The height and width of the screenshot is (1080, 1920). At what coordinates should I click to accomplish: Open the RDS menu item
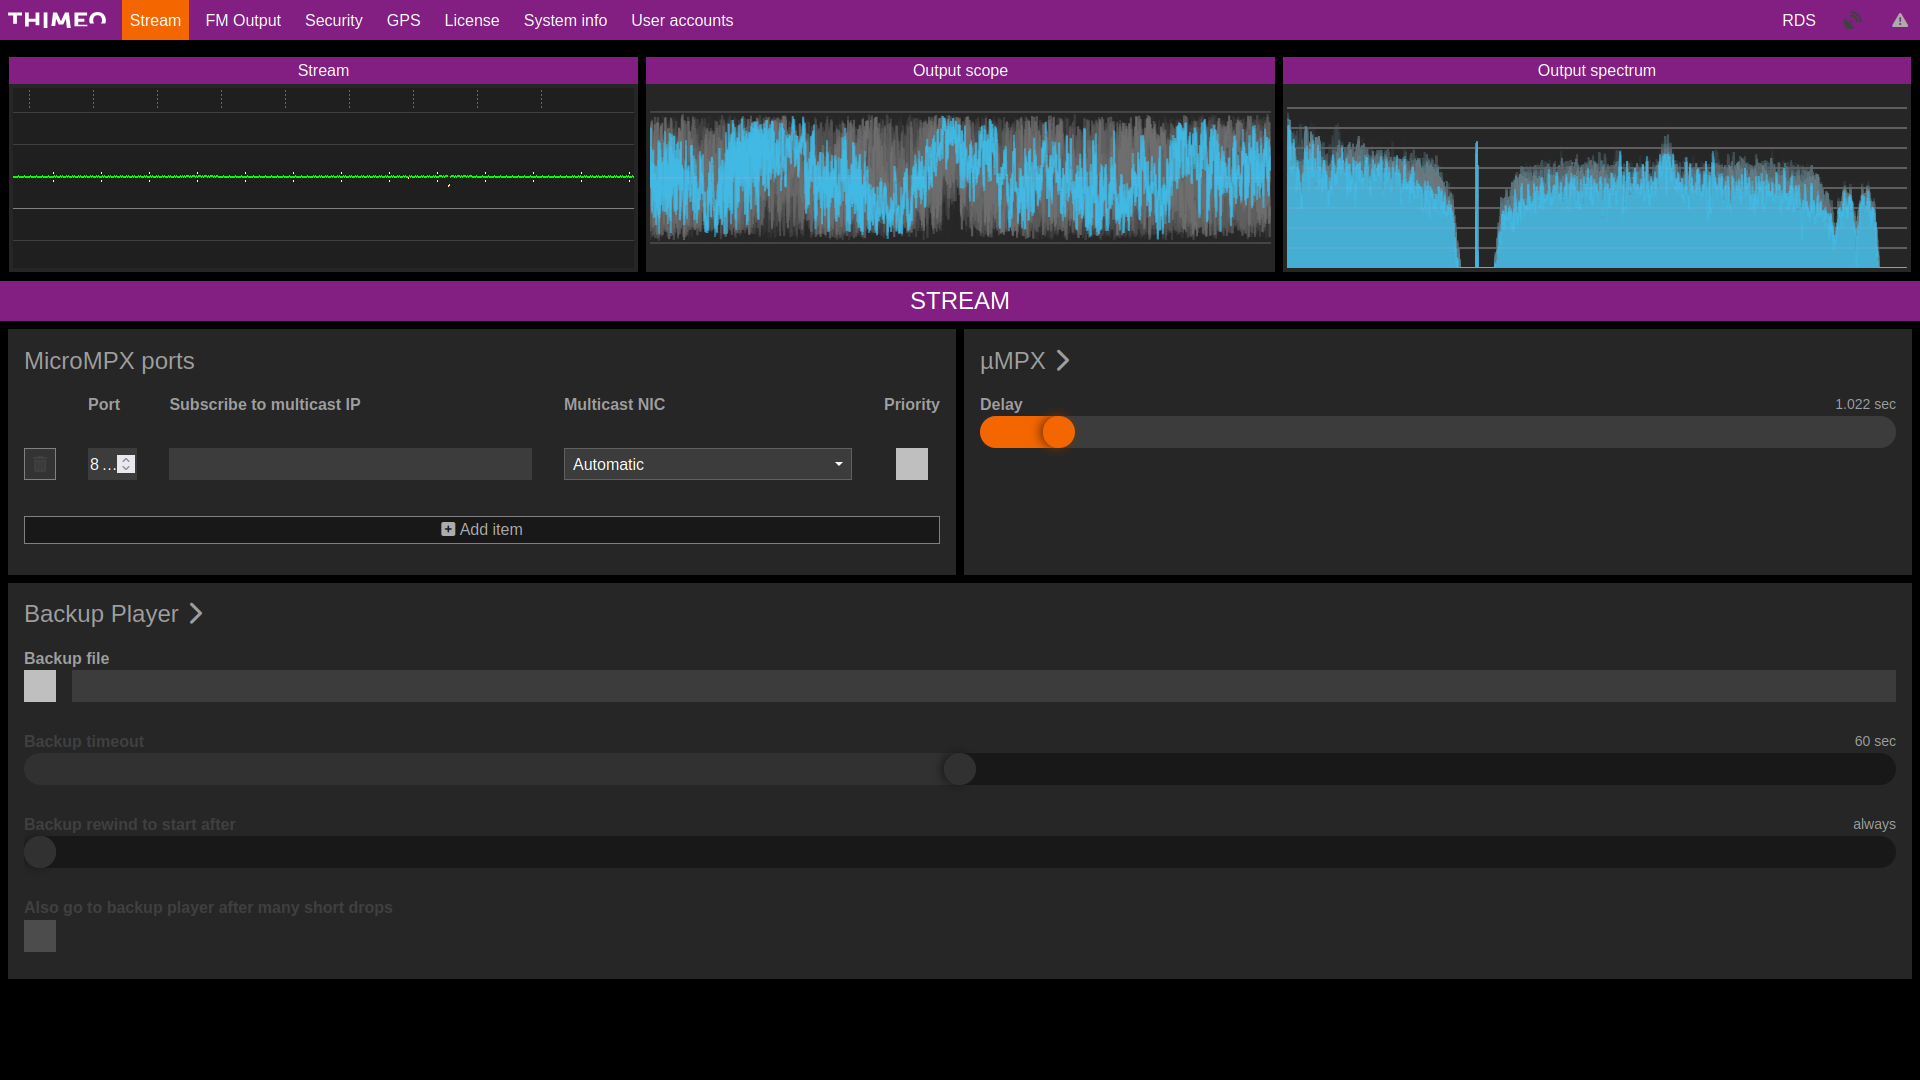(1798, 20)
